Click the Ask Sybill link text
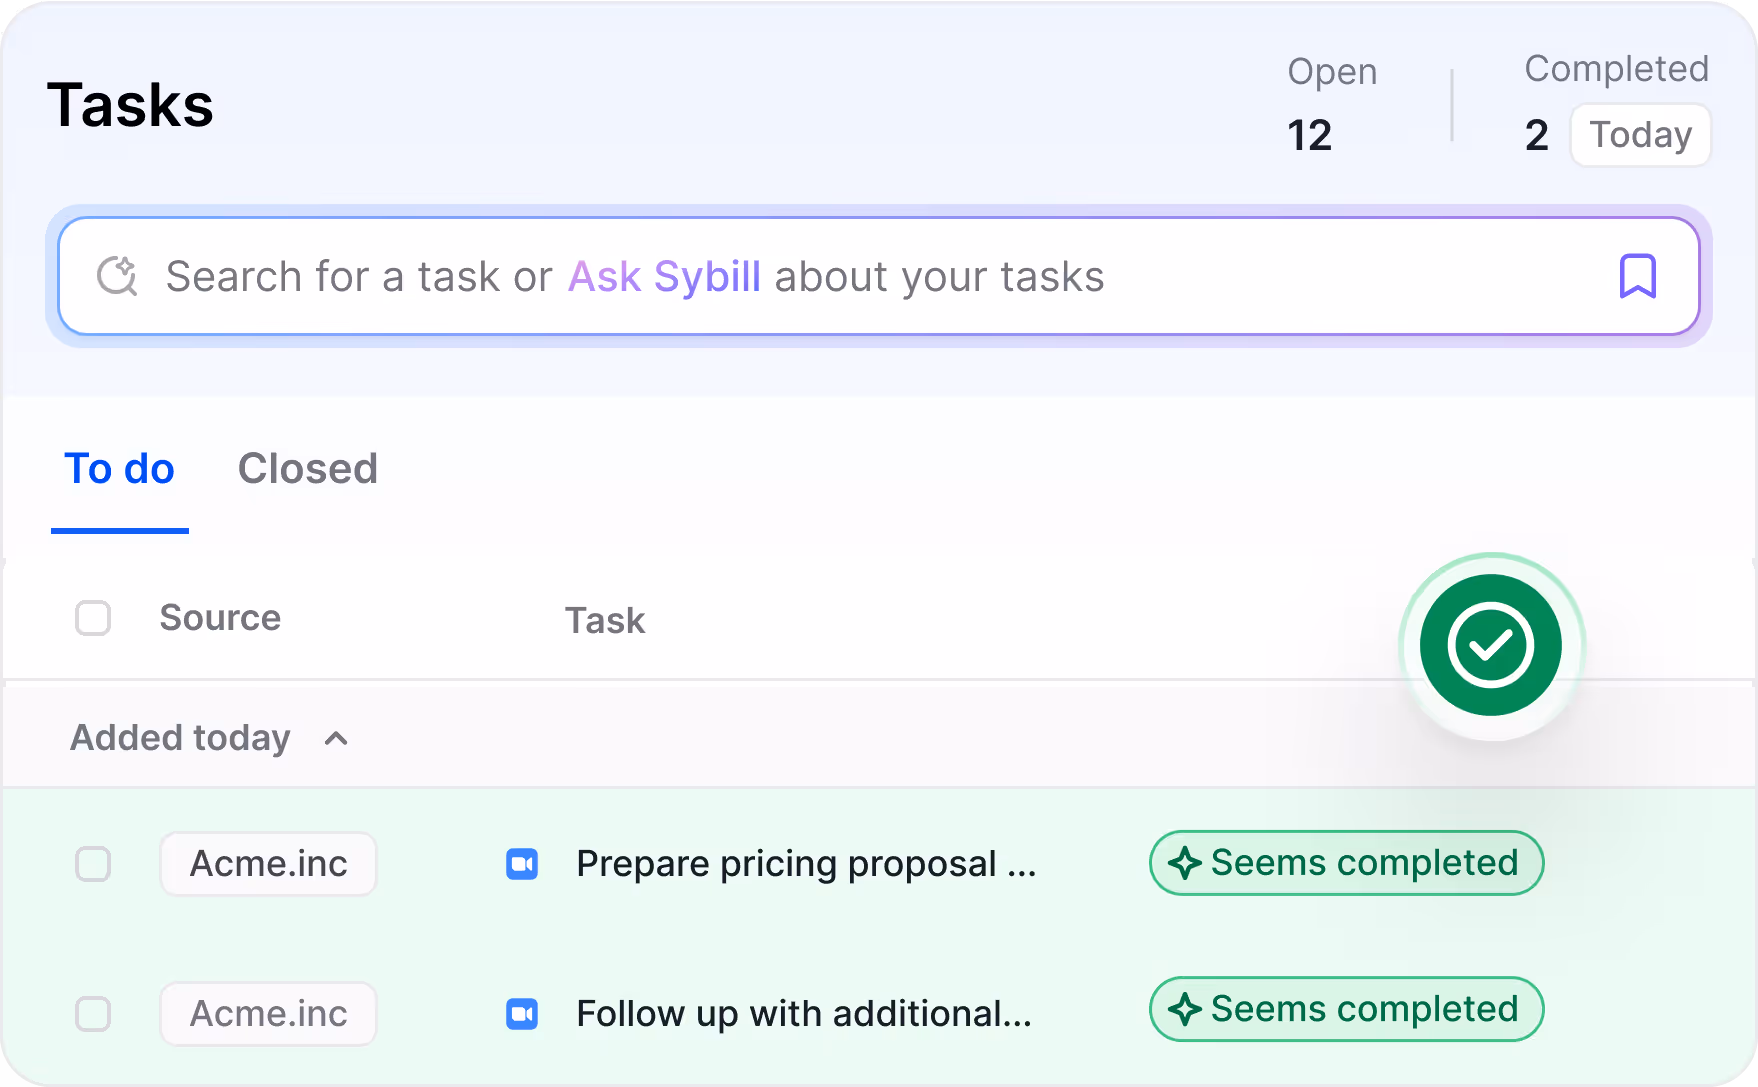This screenshot has width=1758, height=1087. pyautogui.click(x=665, y=277)
